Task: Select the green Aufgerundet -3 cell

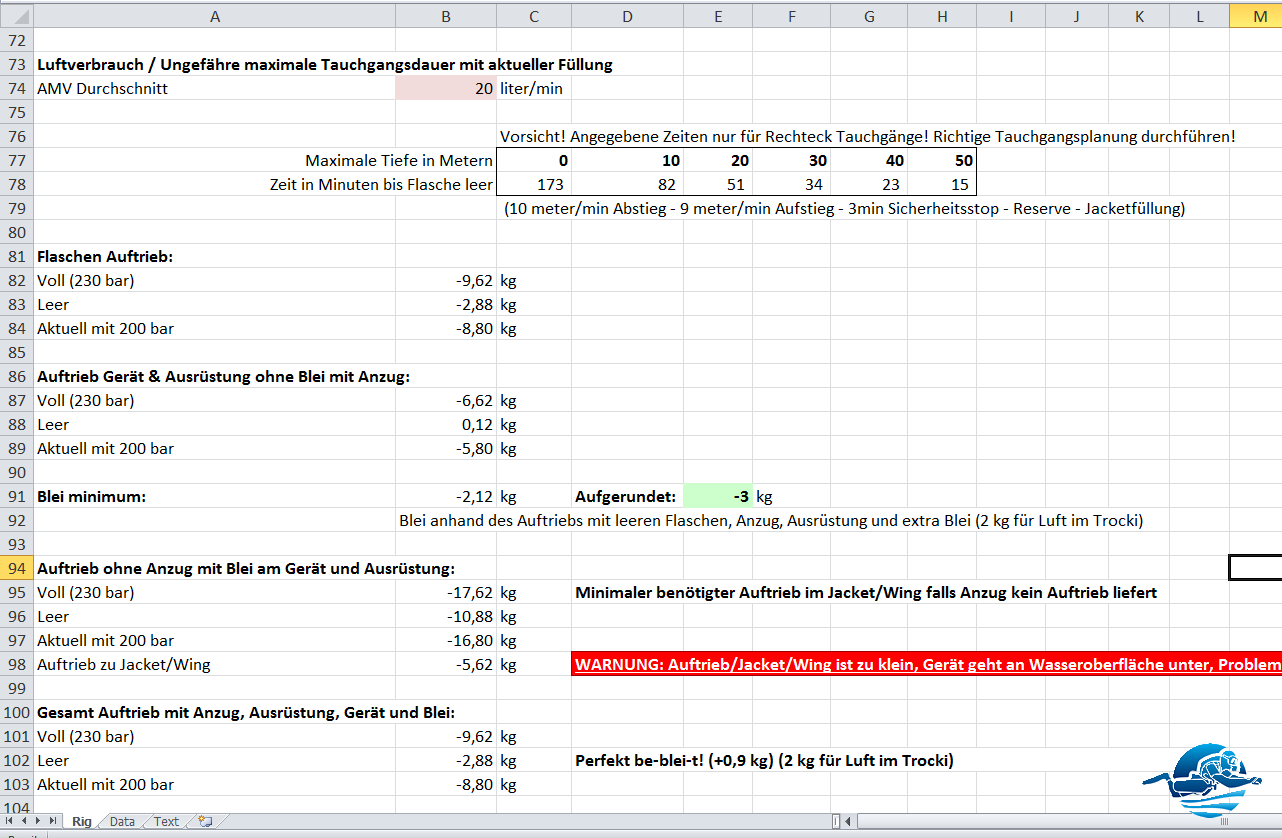Action: [x=717, y=496]
